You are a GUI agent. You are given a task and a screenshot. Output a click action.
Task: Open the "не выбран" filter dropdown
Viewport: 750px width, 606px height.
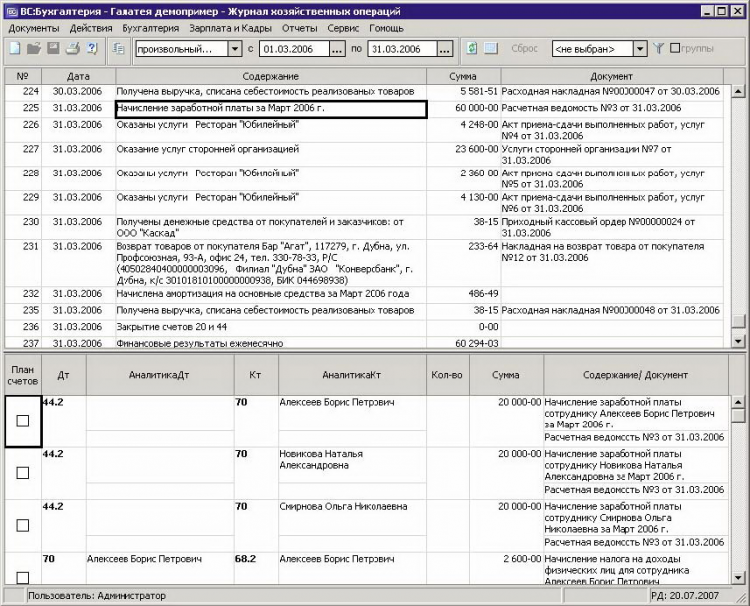(640, 49)
